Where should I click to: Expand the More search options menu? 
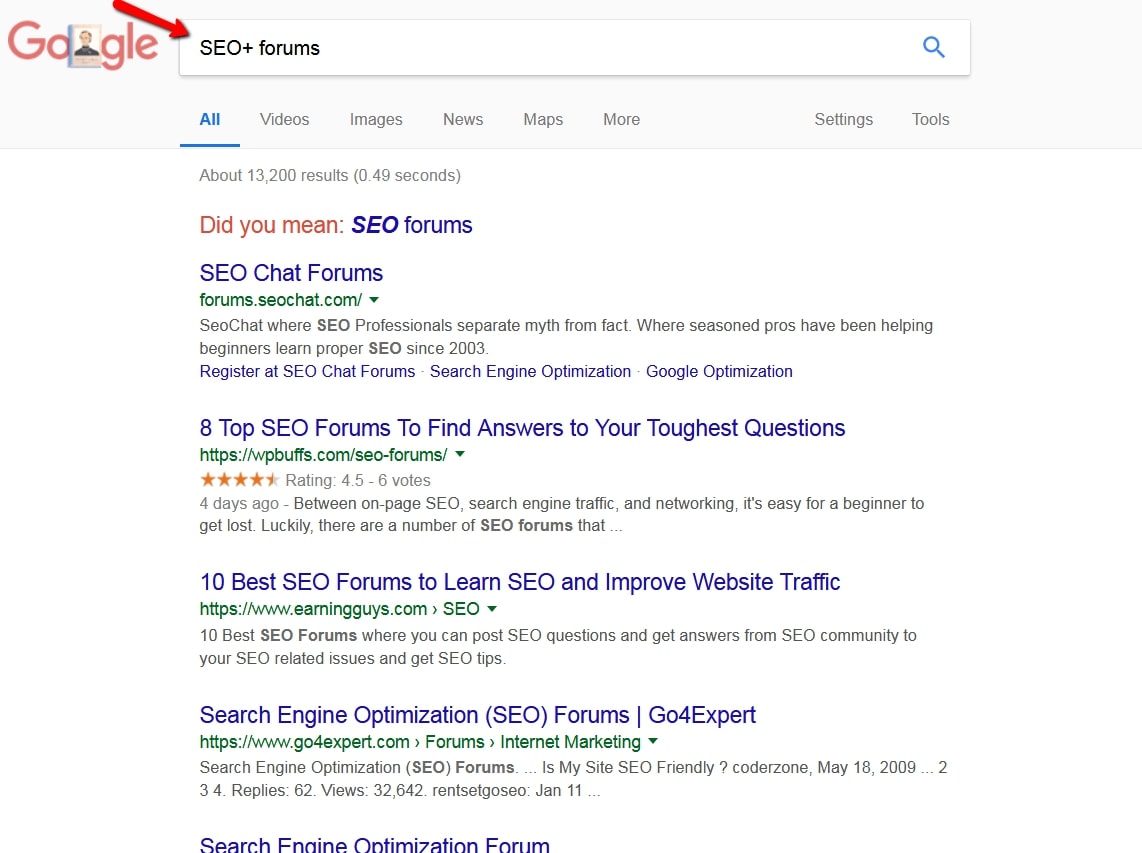click(x=621, y=119)
